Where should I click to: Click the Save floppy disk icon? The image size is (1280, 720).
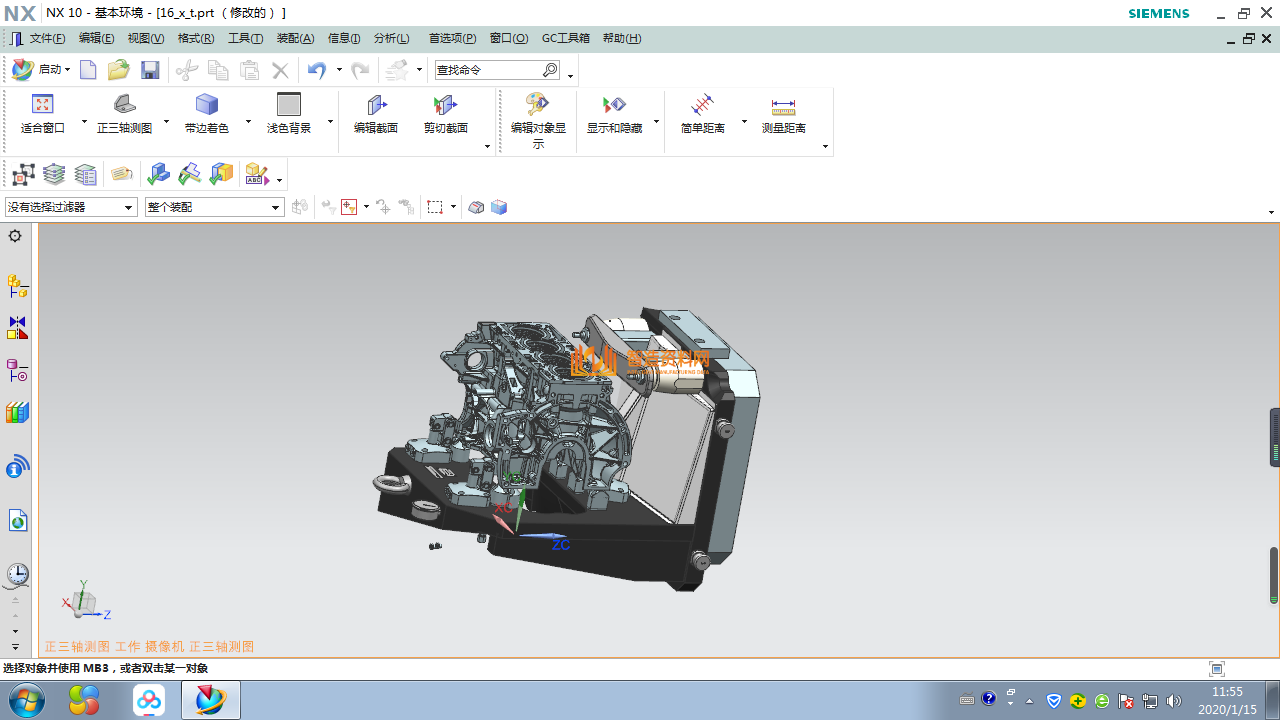click(x=150, y=70)
